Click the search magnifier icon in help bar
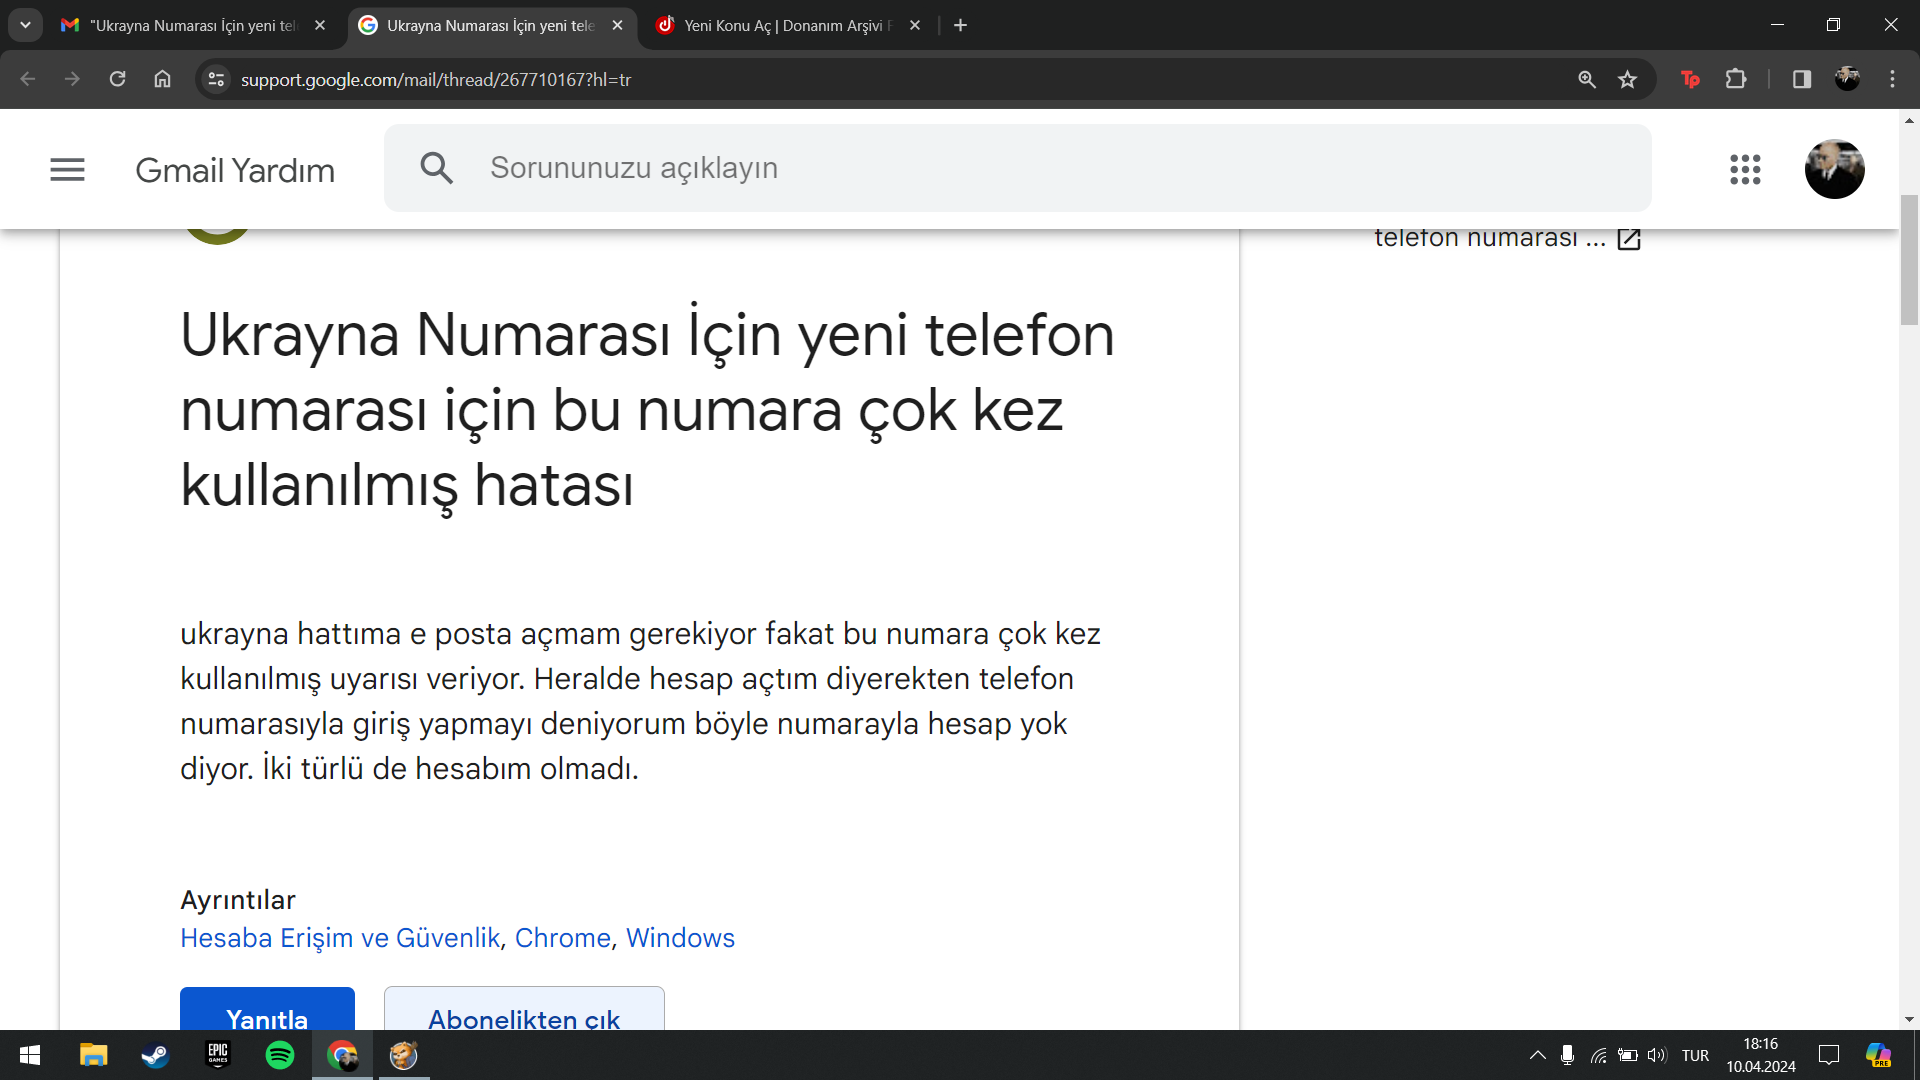The width and height of the screenshot is (1920, 1080). tap(437, 168)
